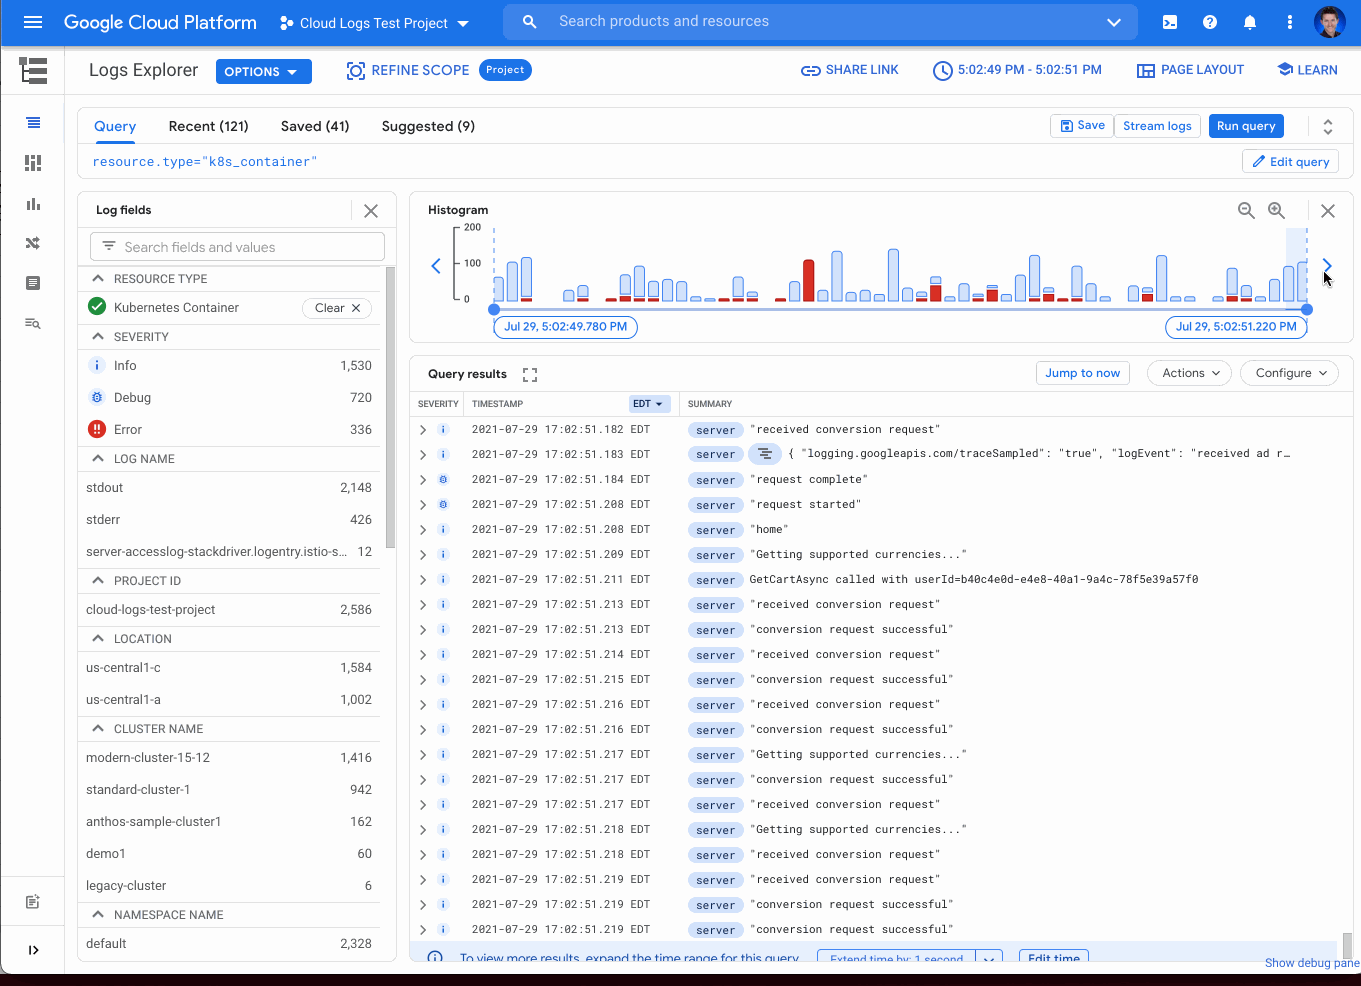Open the sidebar search logs icon
This screenshot has height=986, width=1361.
[x=33, y=323]
